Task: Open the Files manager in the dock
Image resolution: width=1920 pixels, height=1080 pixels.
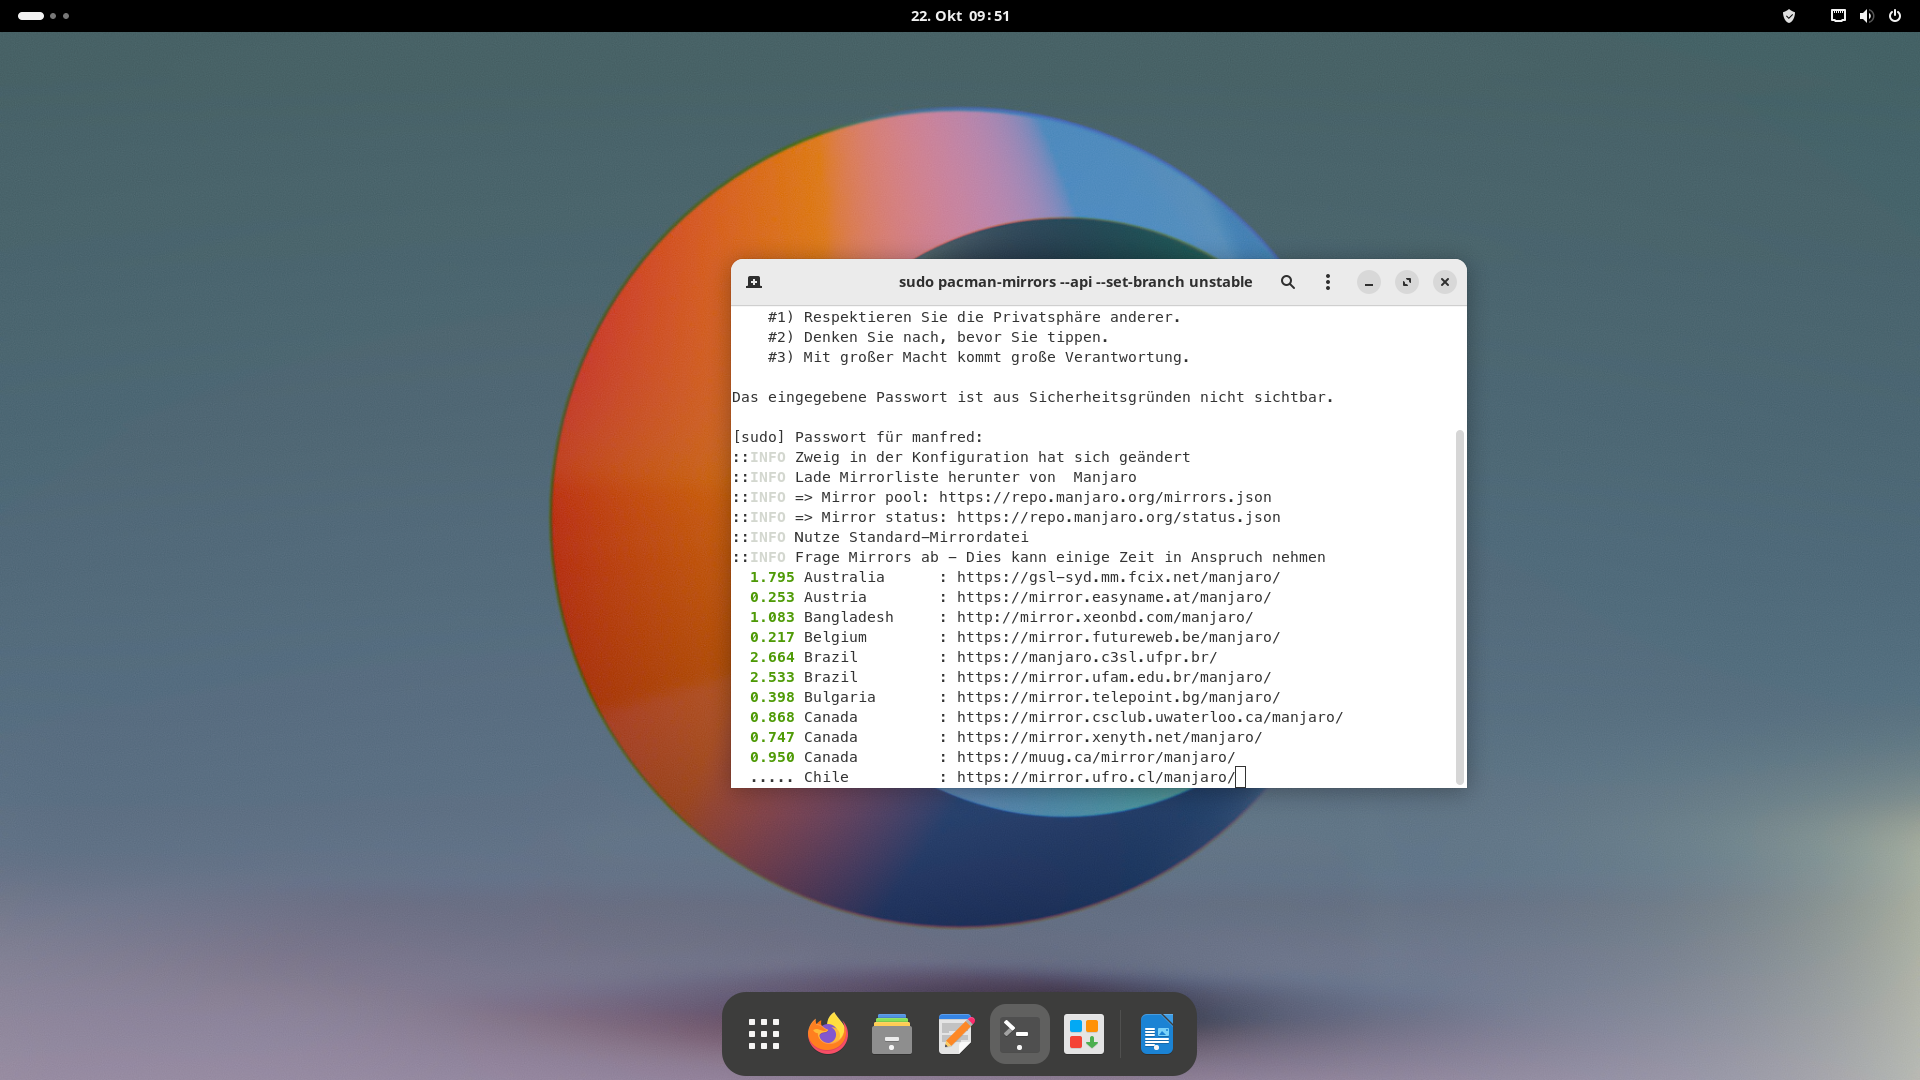Action: [891, 1034]
